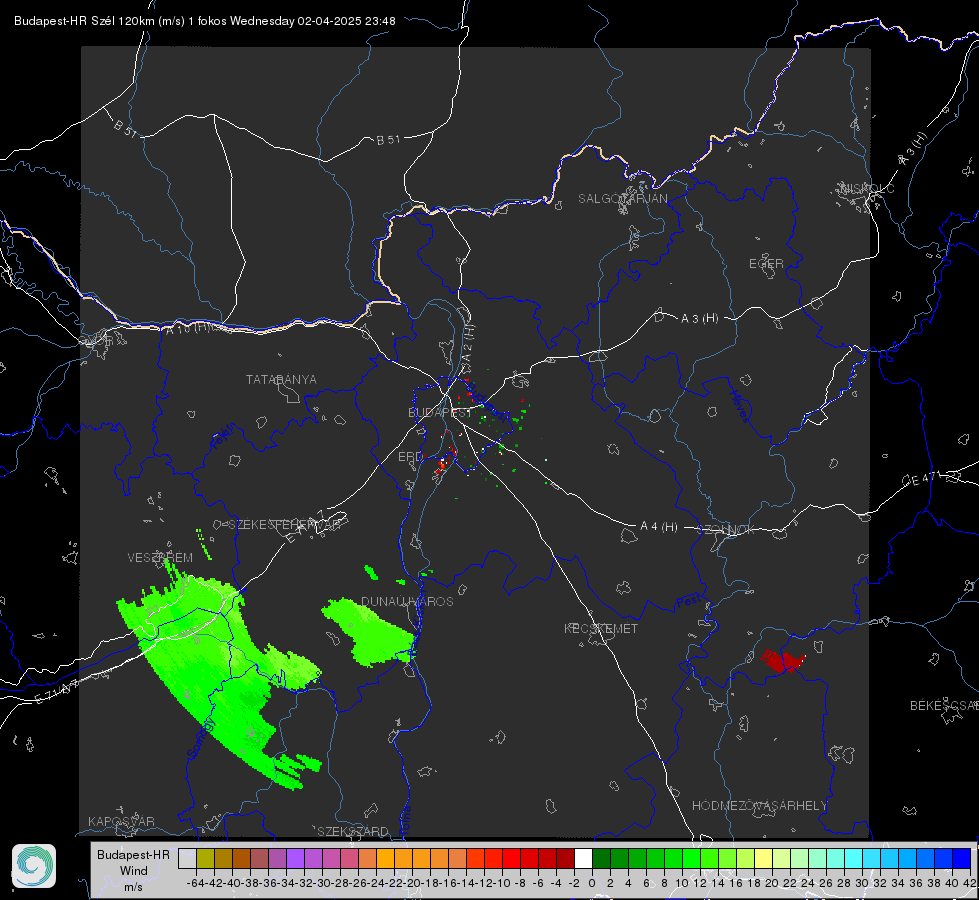Select the olive swatch between -64 and -42

pos(205,858)
